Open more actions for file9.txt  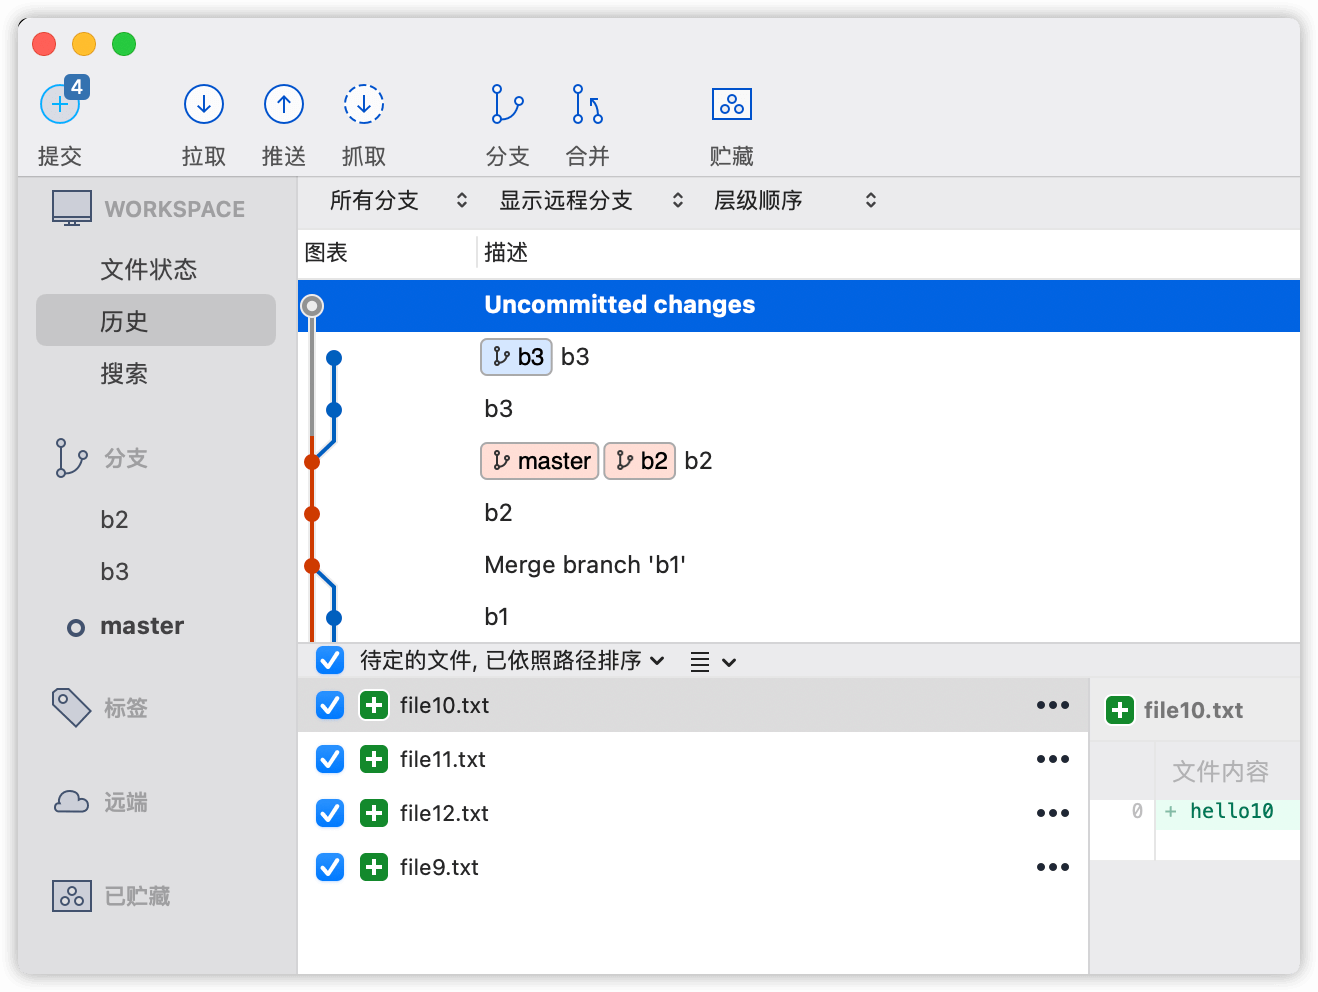(1053, 867)
